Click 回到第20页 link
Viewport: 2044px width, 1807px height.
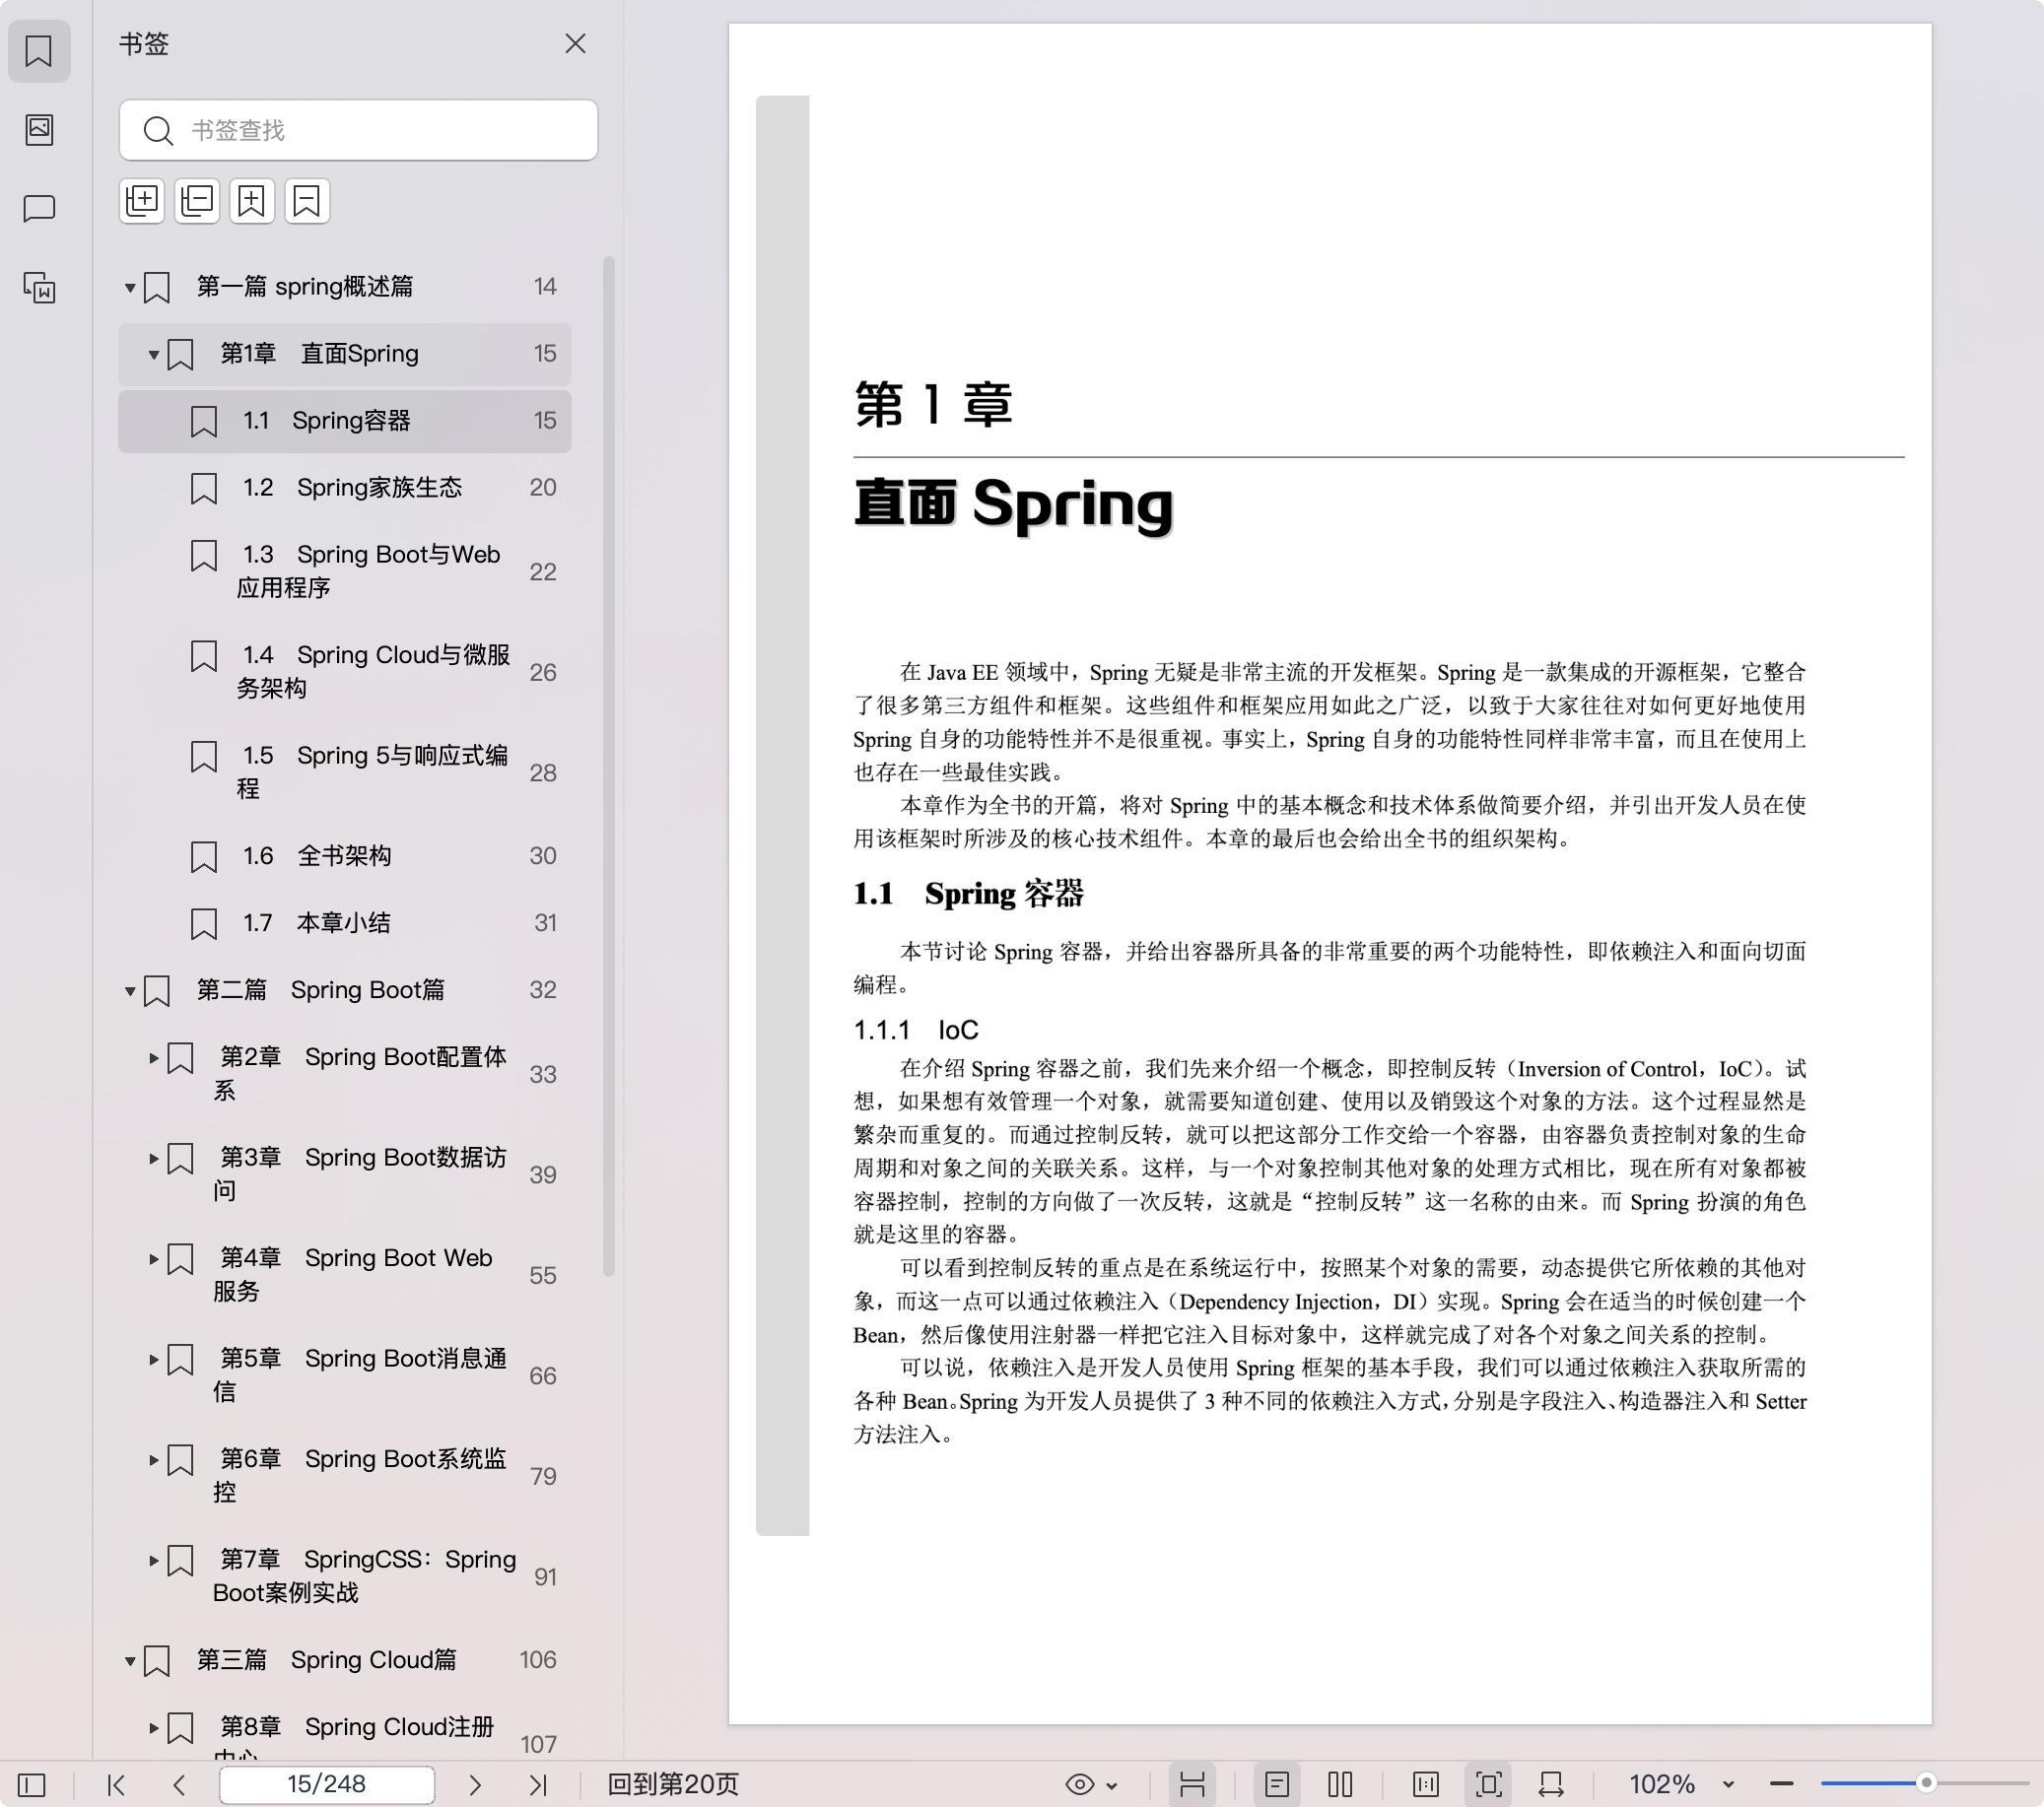pos(673,1785)
